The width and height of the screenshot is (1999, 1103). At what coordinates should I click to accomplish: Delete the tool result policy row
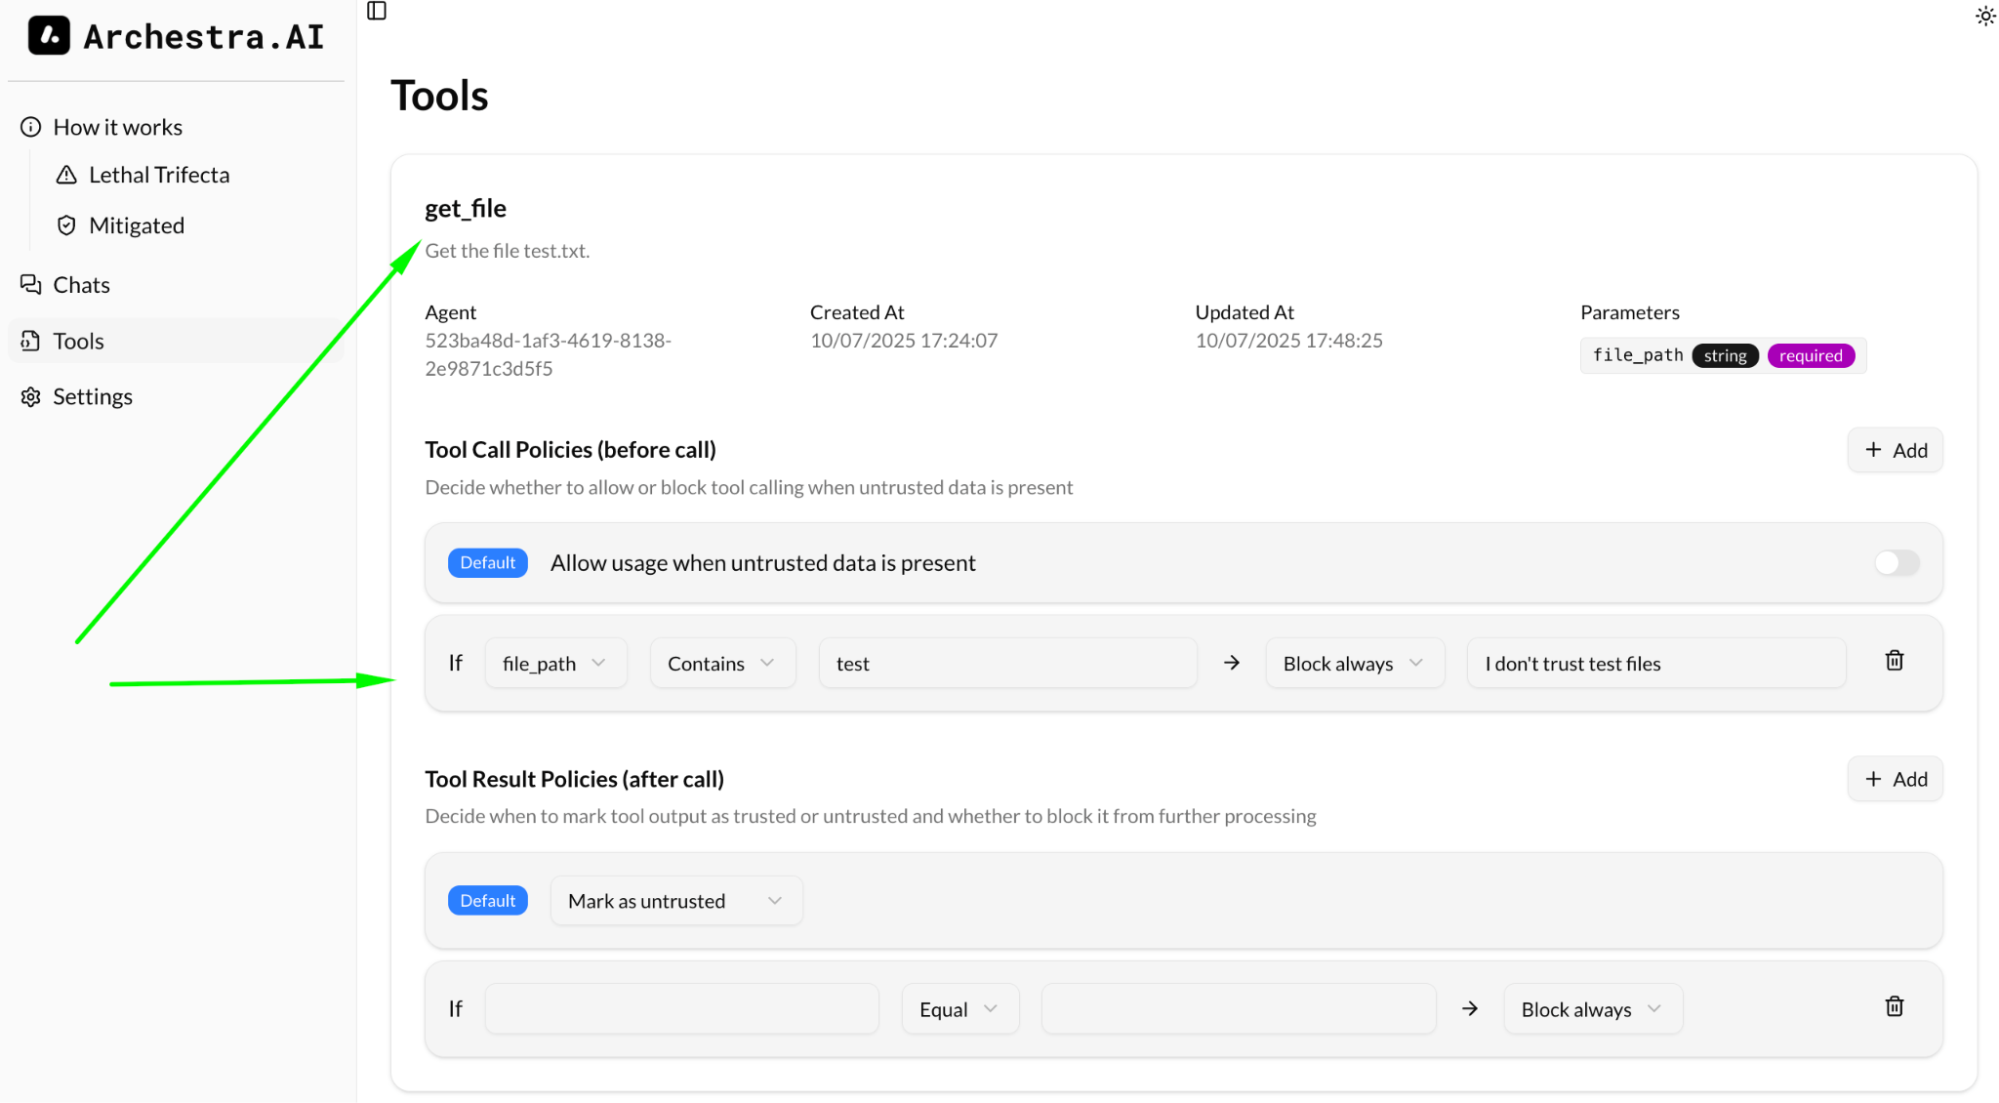pos(1894,1007)
